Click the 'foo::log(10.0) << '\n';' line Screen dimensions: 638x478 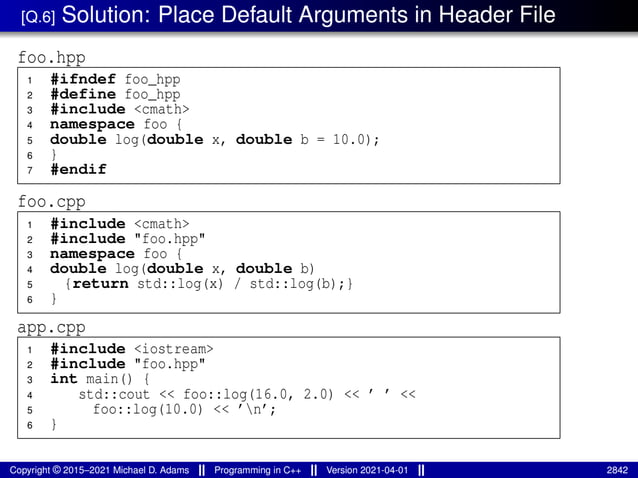pos(184,409)
